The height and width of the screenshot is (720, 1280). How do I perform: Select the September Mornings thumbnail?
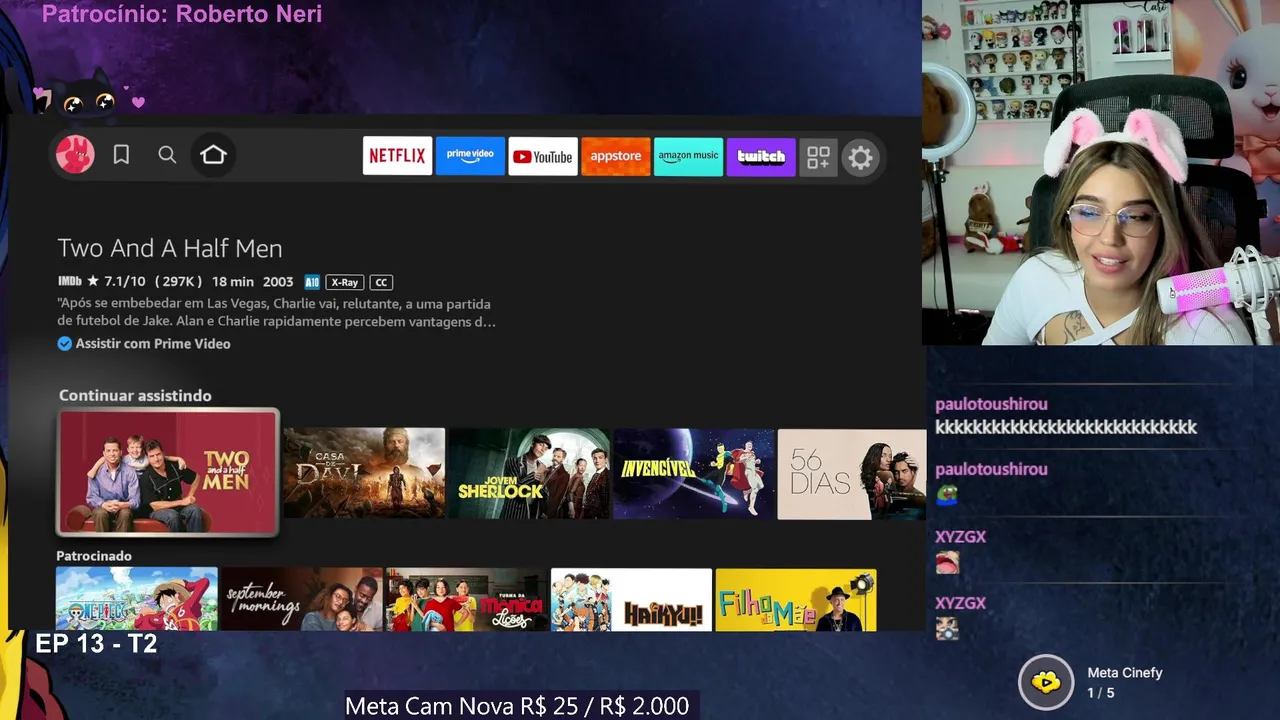tap(302, 599)
